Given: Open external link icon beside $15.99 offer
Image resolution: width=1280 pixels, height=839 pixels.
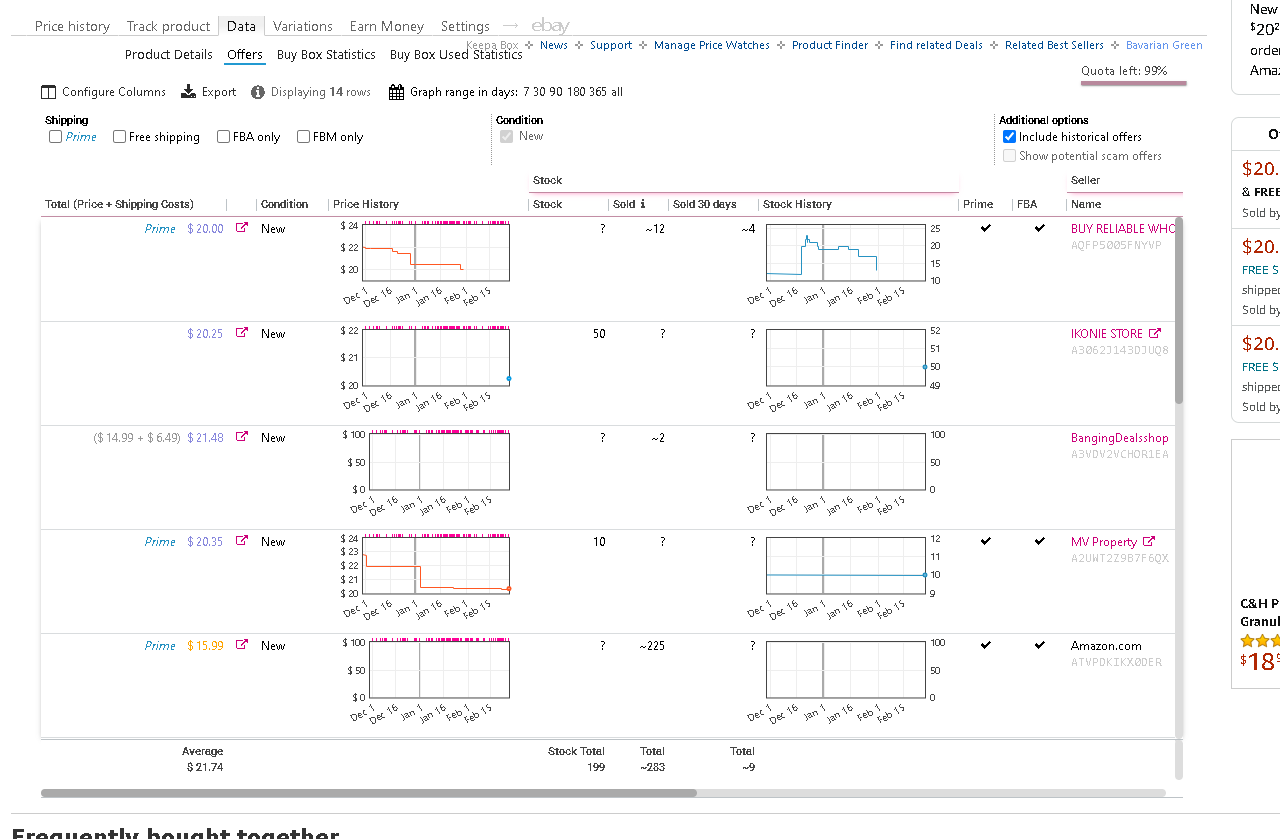Looking at the screenshot, I should [x=241, y=645].
